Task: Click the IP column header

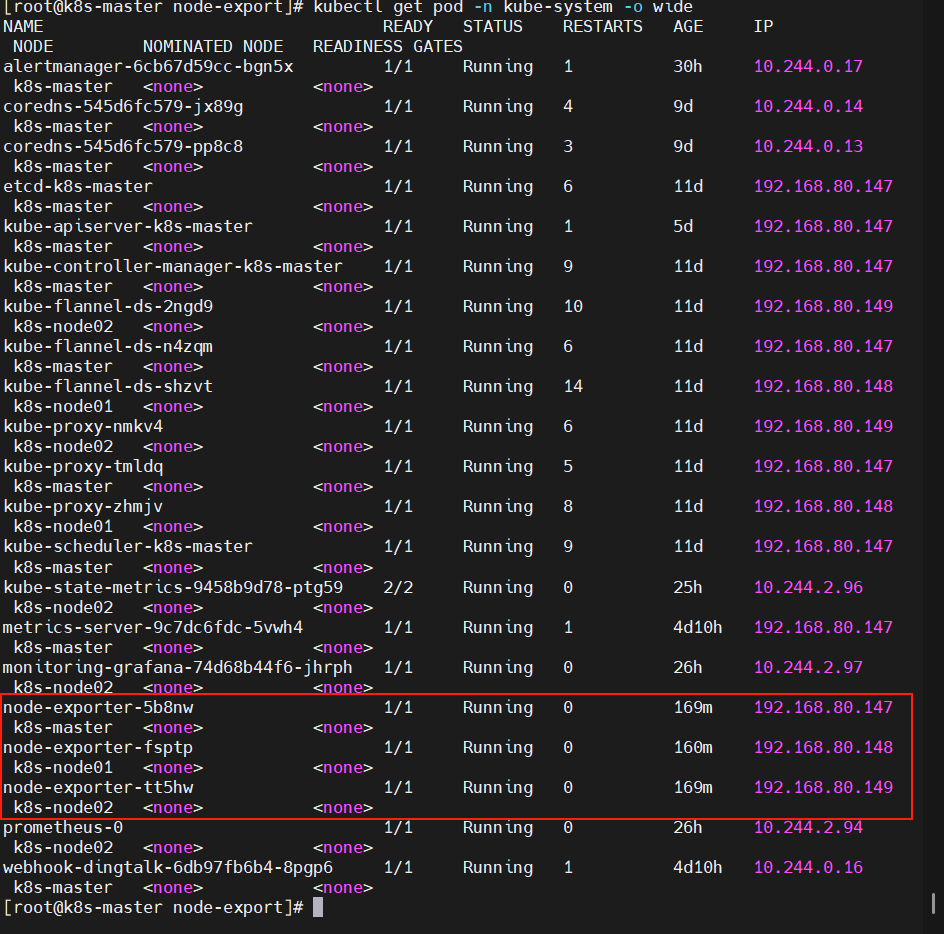Action: (763, 26)
